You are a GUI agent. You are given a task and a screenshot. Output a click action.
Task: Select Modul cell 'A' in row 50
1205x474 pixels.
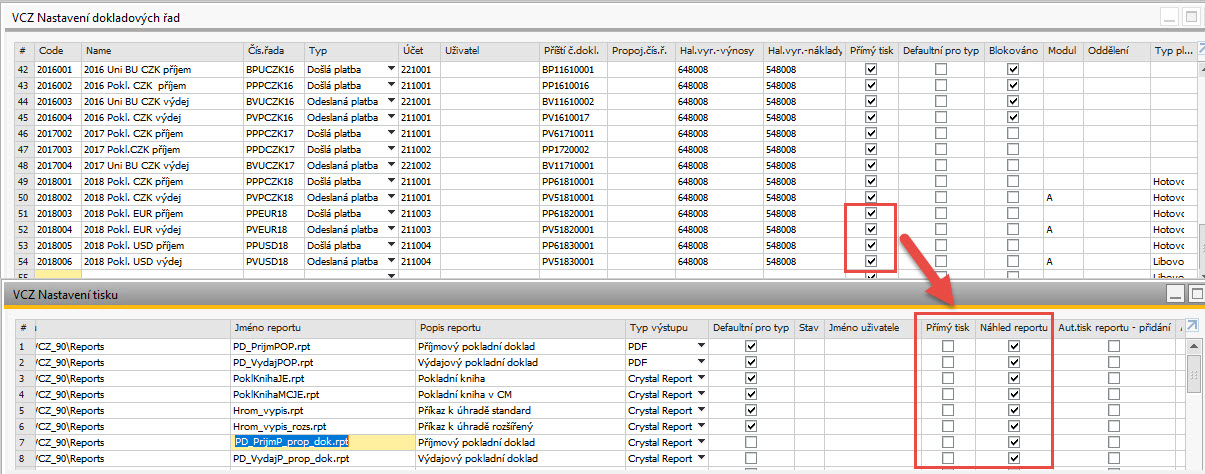tap(1064, 197)
